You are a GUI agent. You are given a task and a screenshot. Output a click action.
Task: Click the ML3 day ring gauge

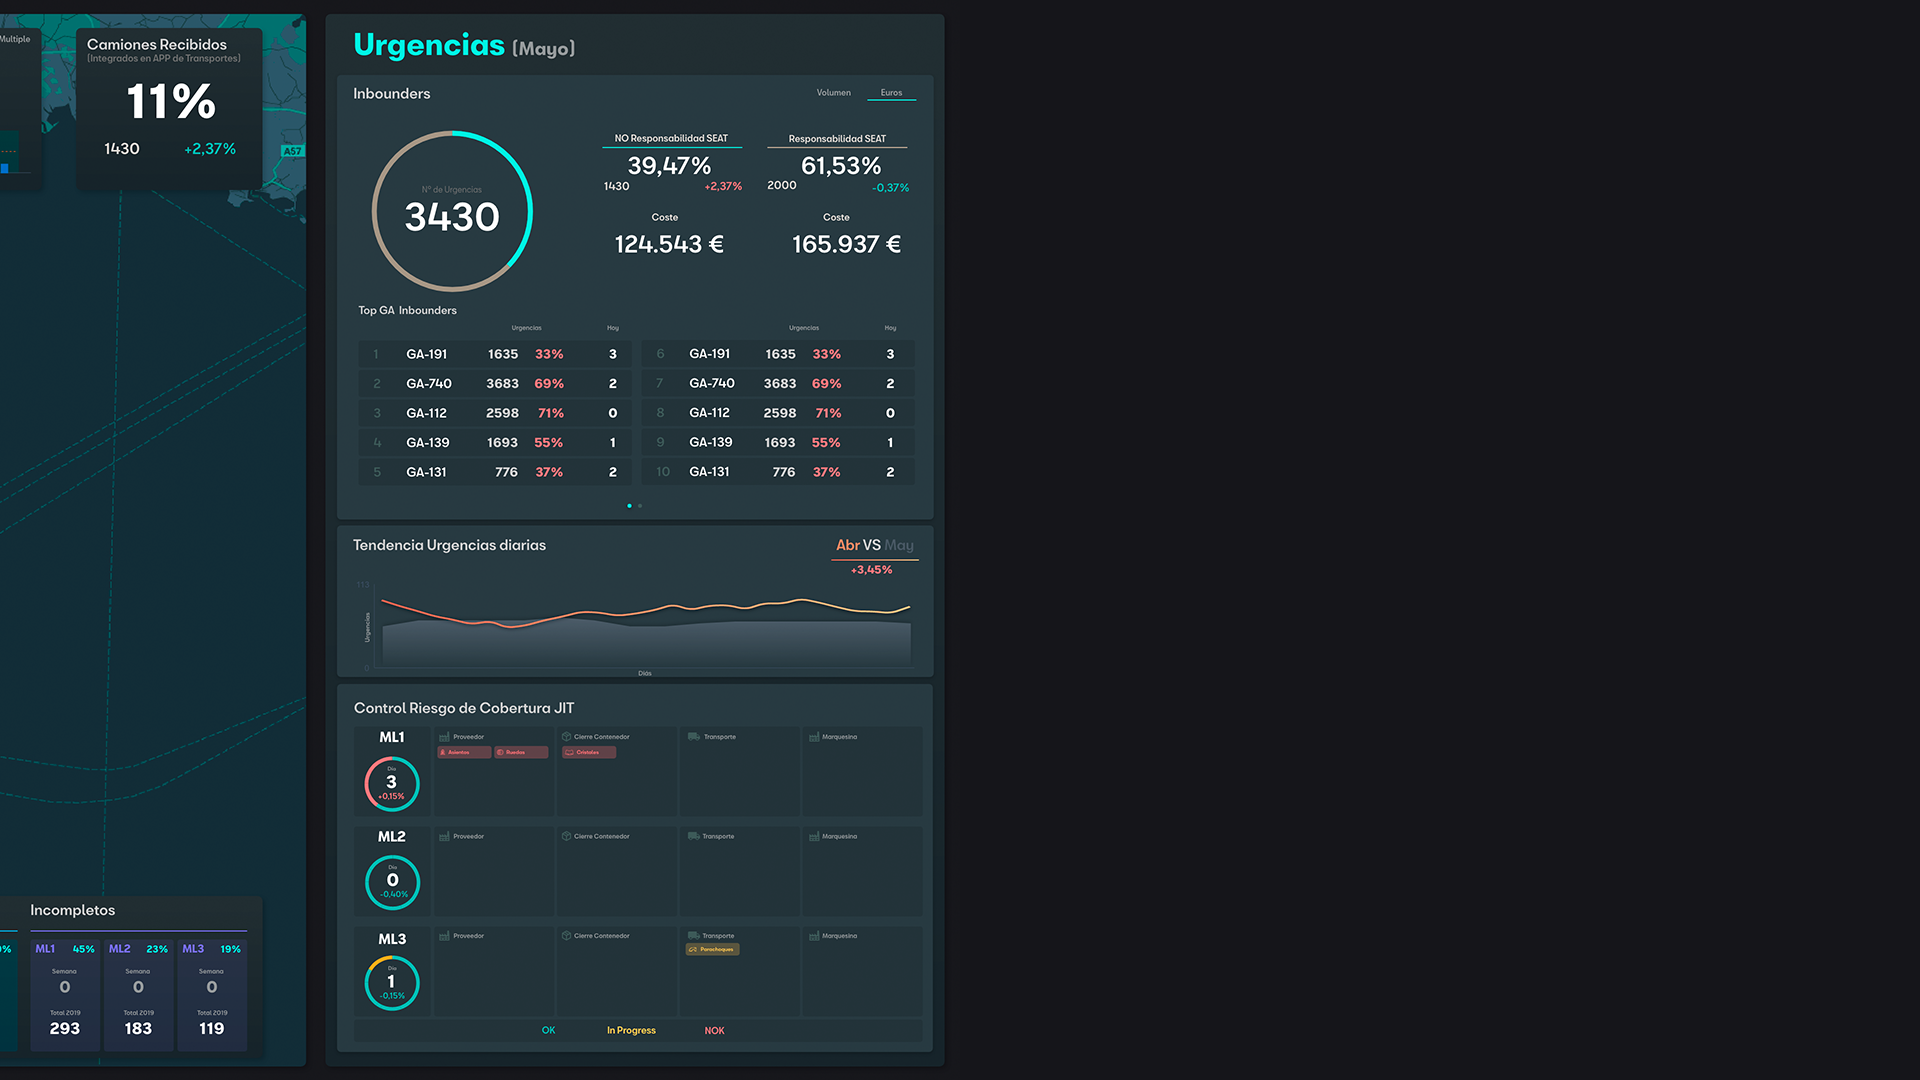pyautogui.click(x=392, y=983)
